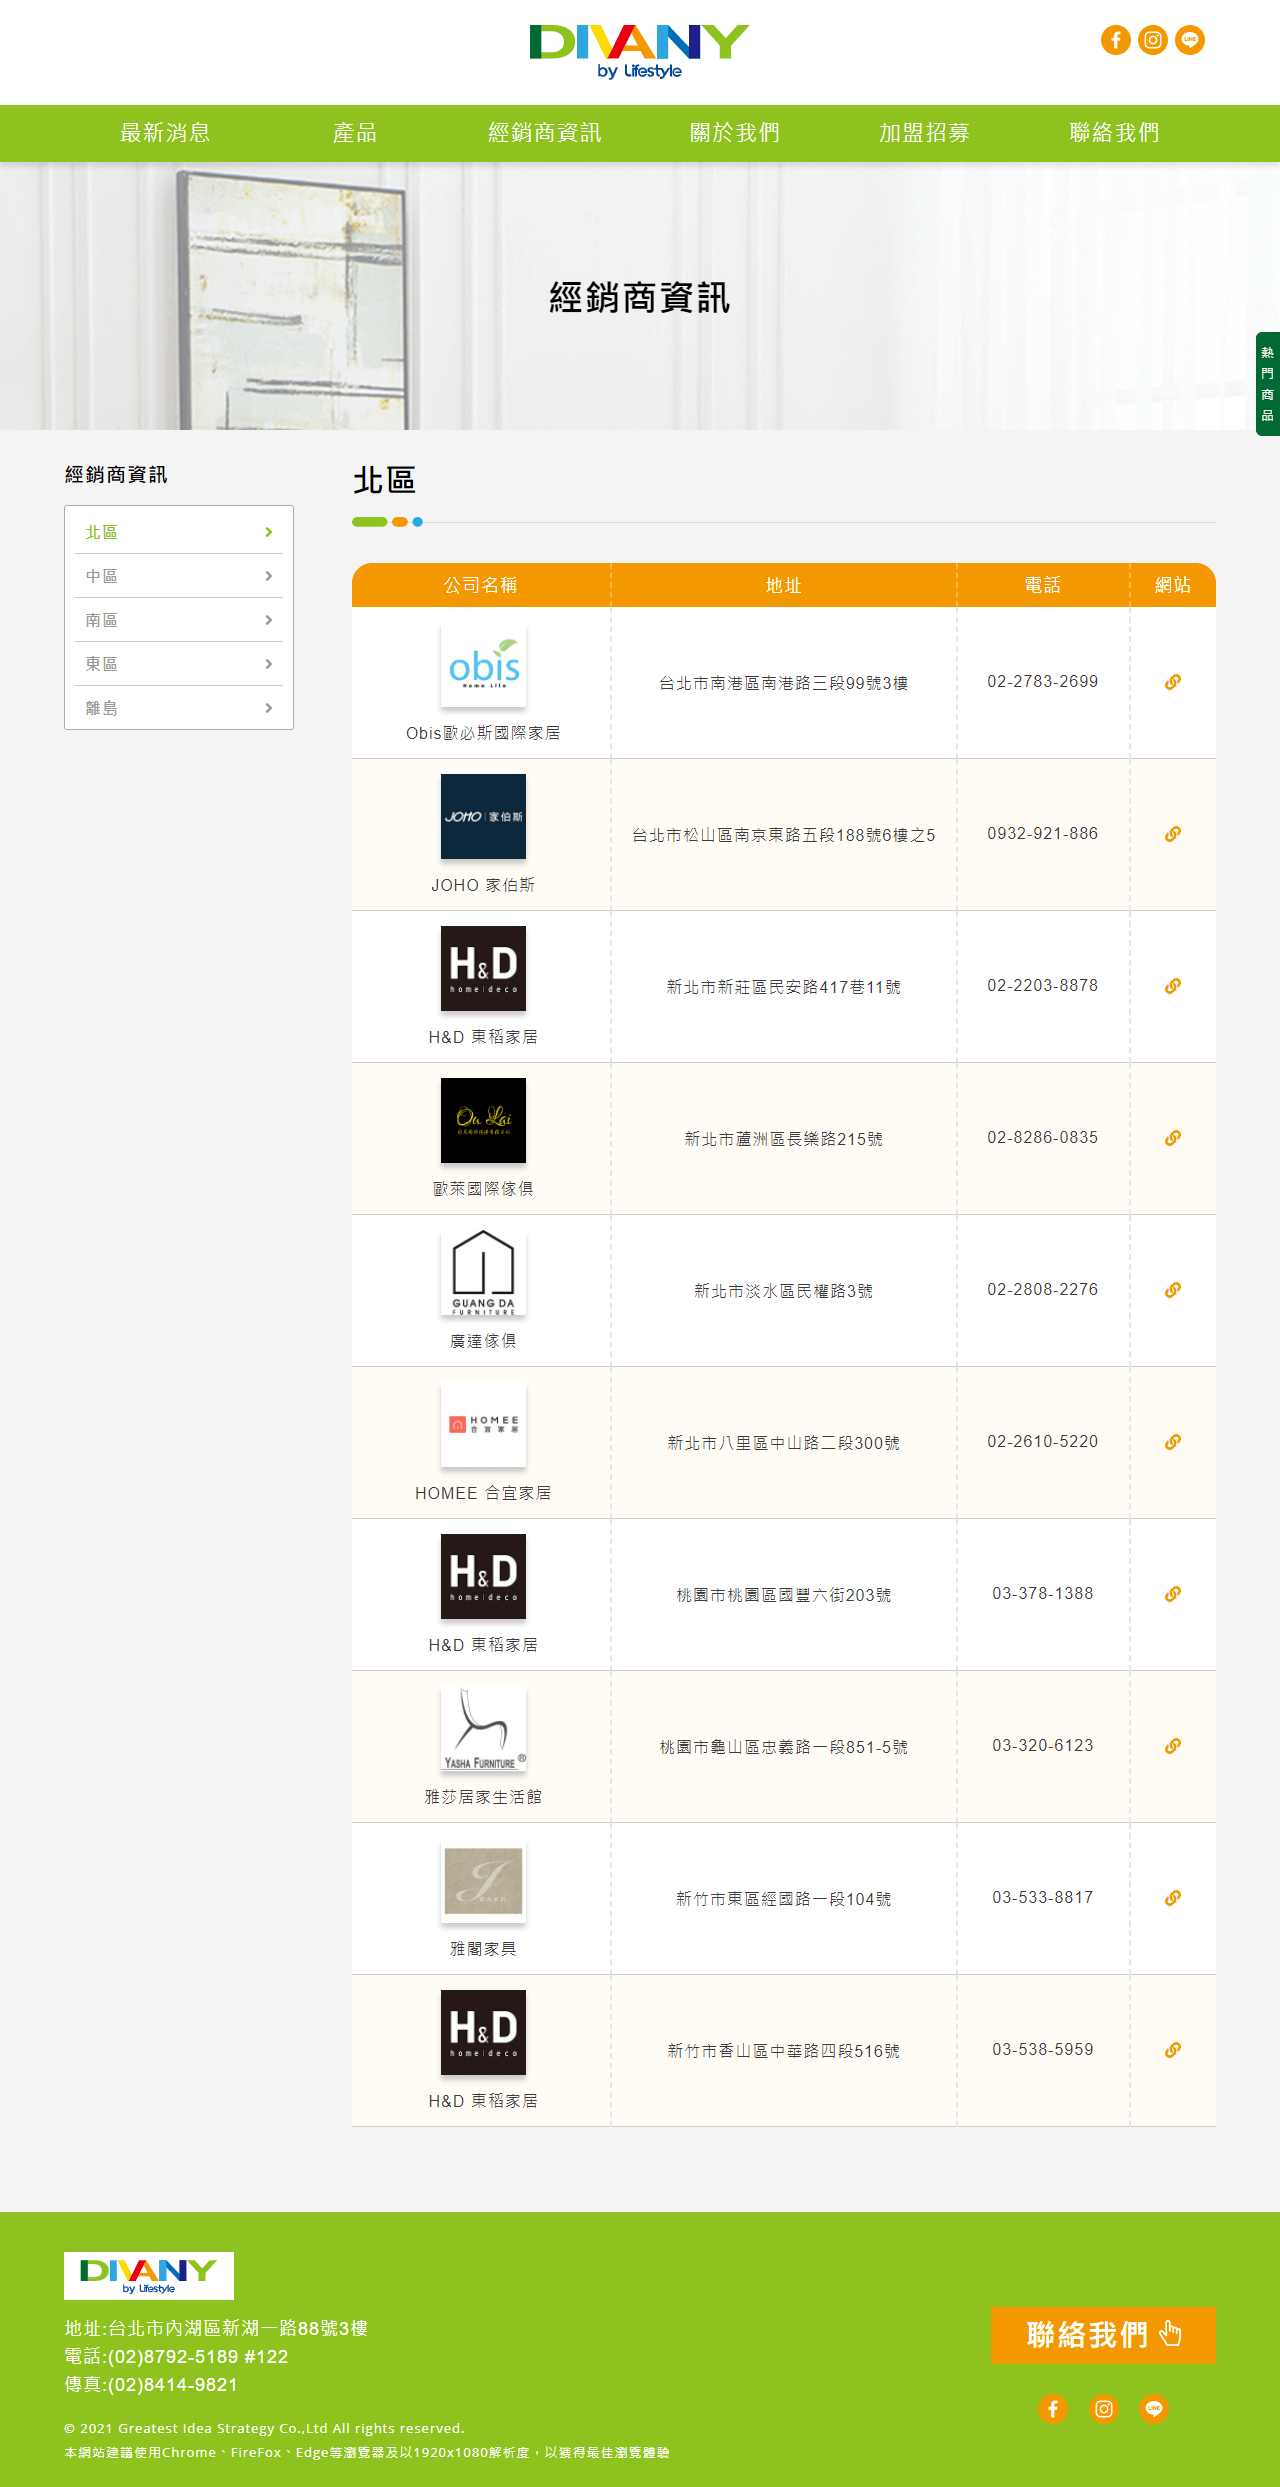Click the HOMEE logo thumbnail
Viewport: 1280px width, 2487px height.
(x=483, y=1425)
